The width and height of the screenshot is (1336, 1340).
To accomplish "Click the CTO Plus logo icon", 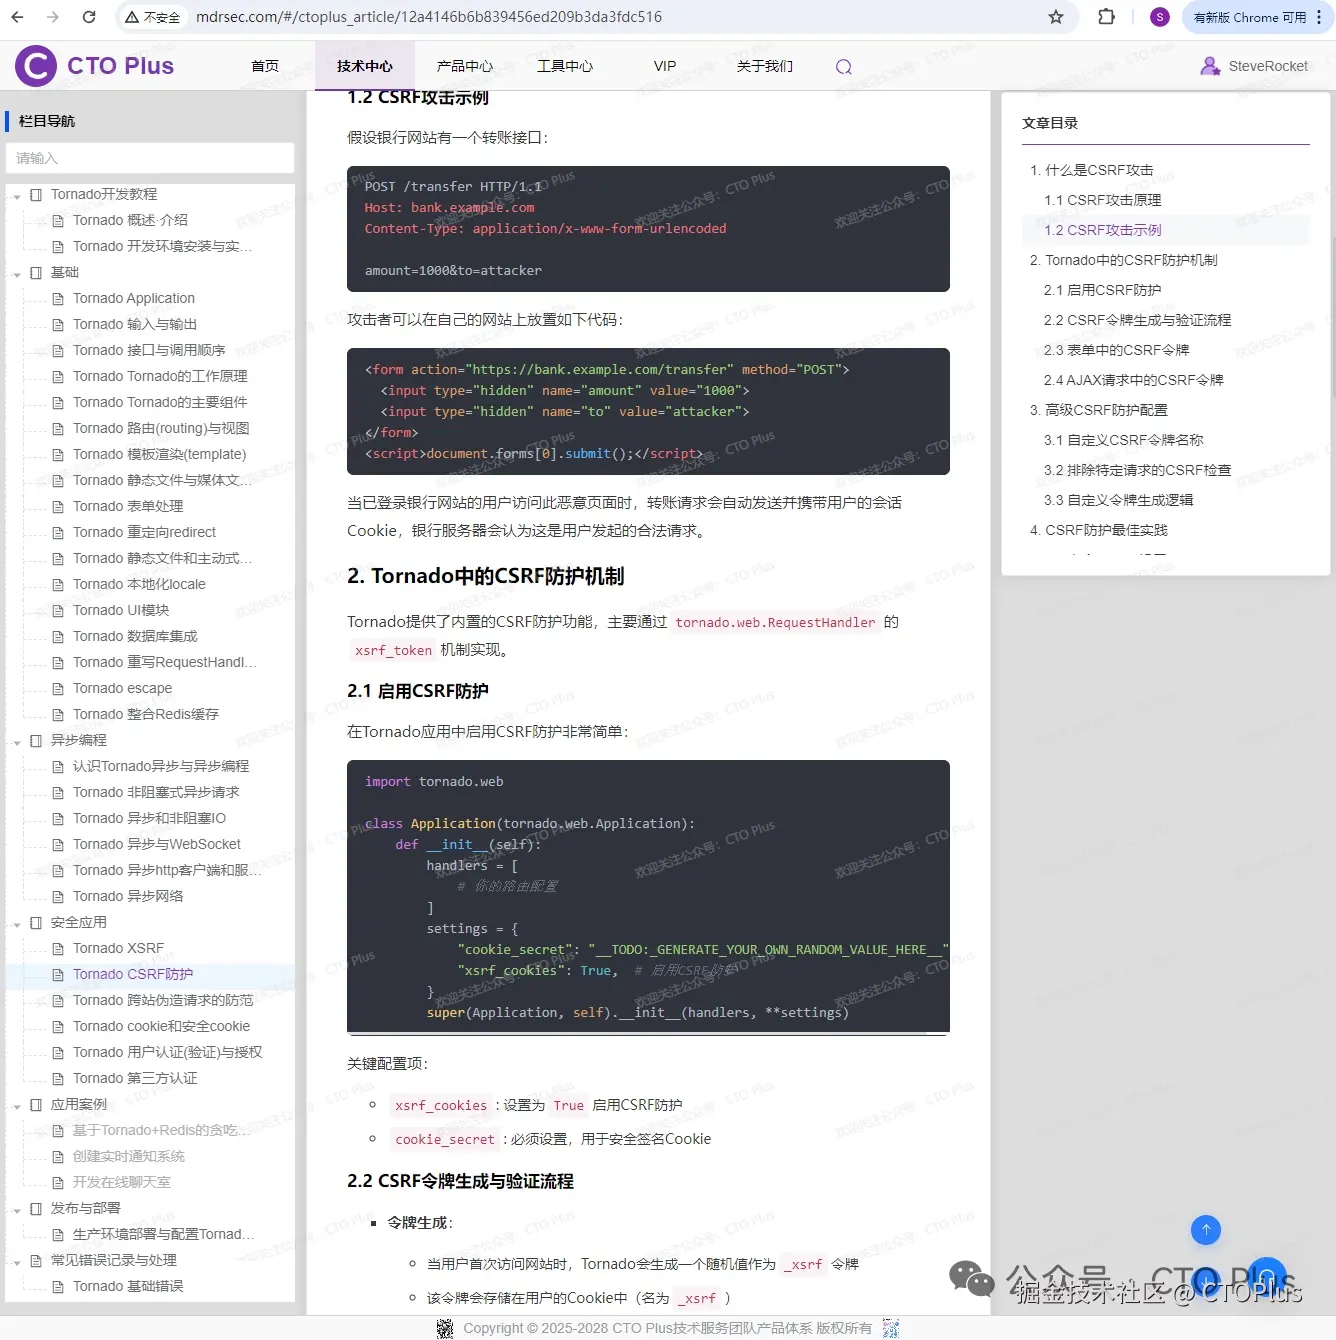I will click(x=35, y=66).
